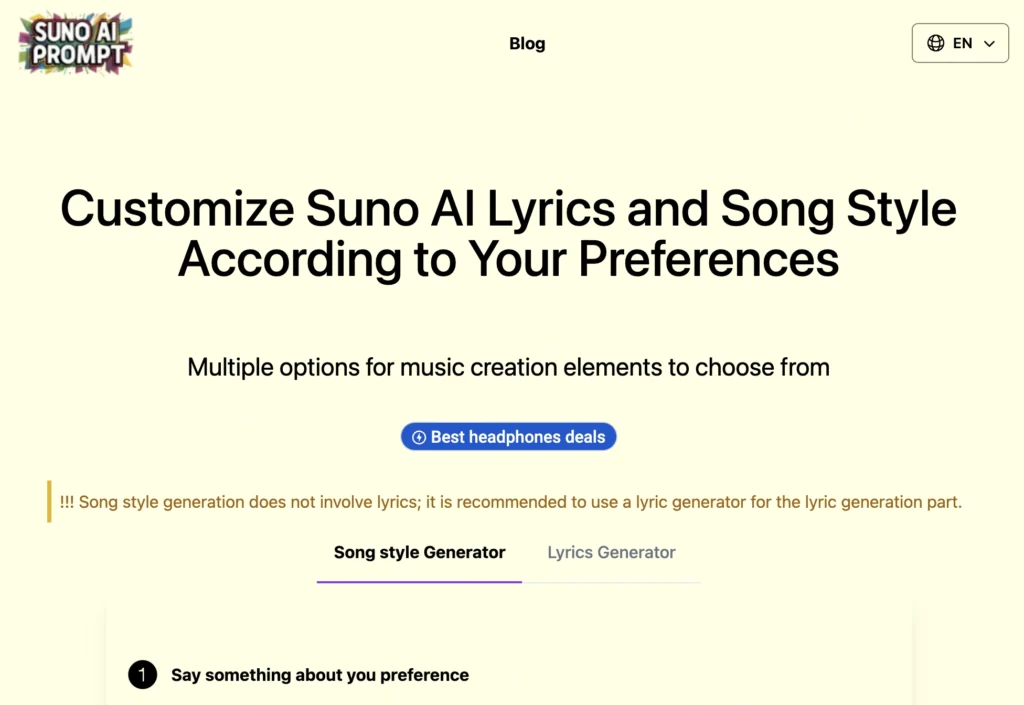Select the black circle with number one
Image resolution: width=1024 pixels, height=705 pixels.
142,675
